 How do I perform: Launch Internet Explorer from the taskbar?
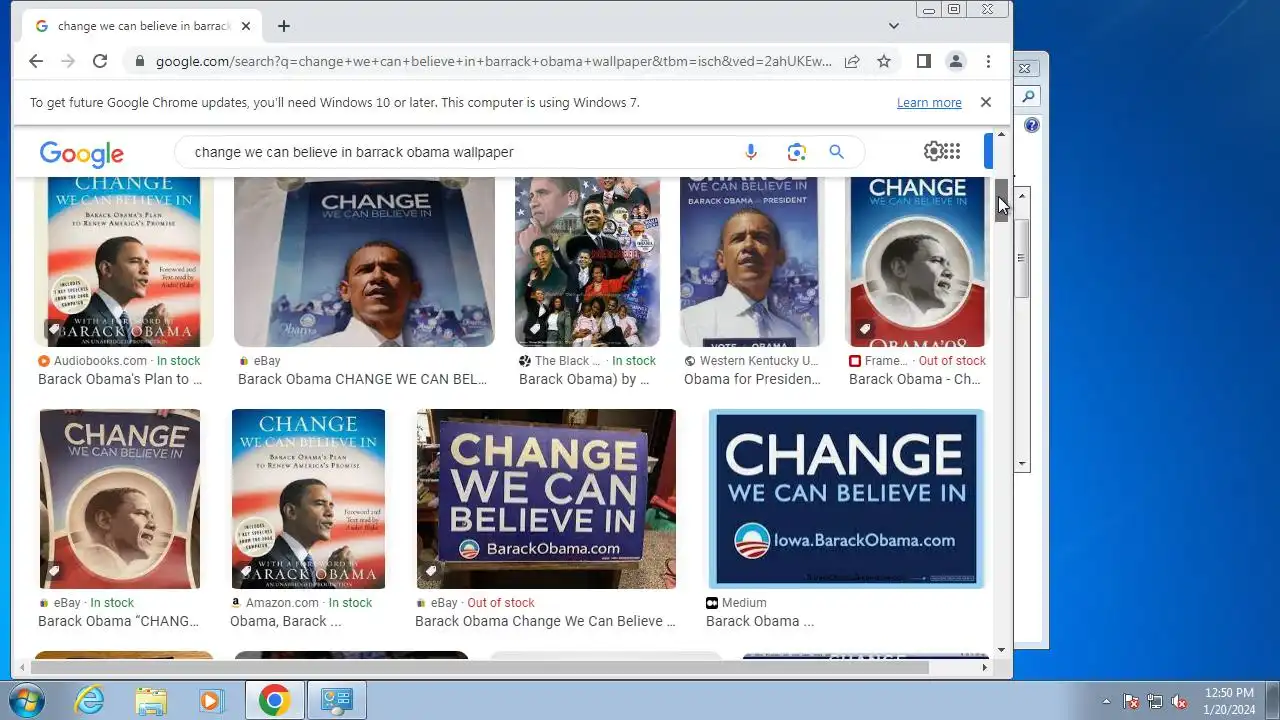point(90,700)
